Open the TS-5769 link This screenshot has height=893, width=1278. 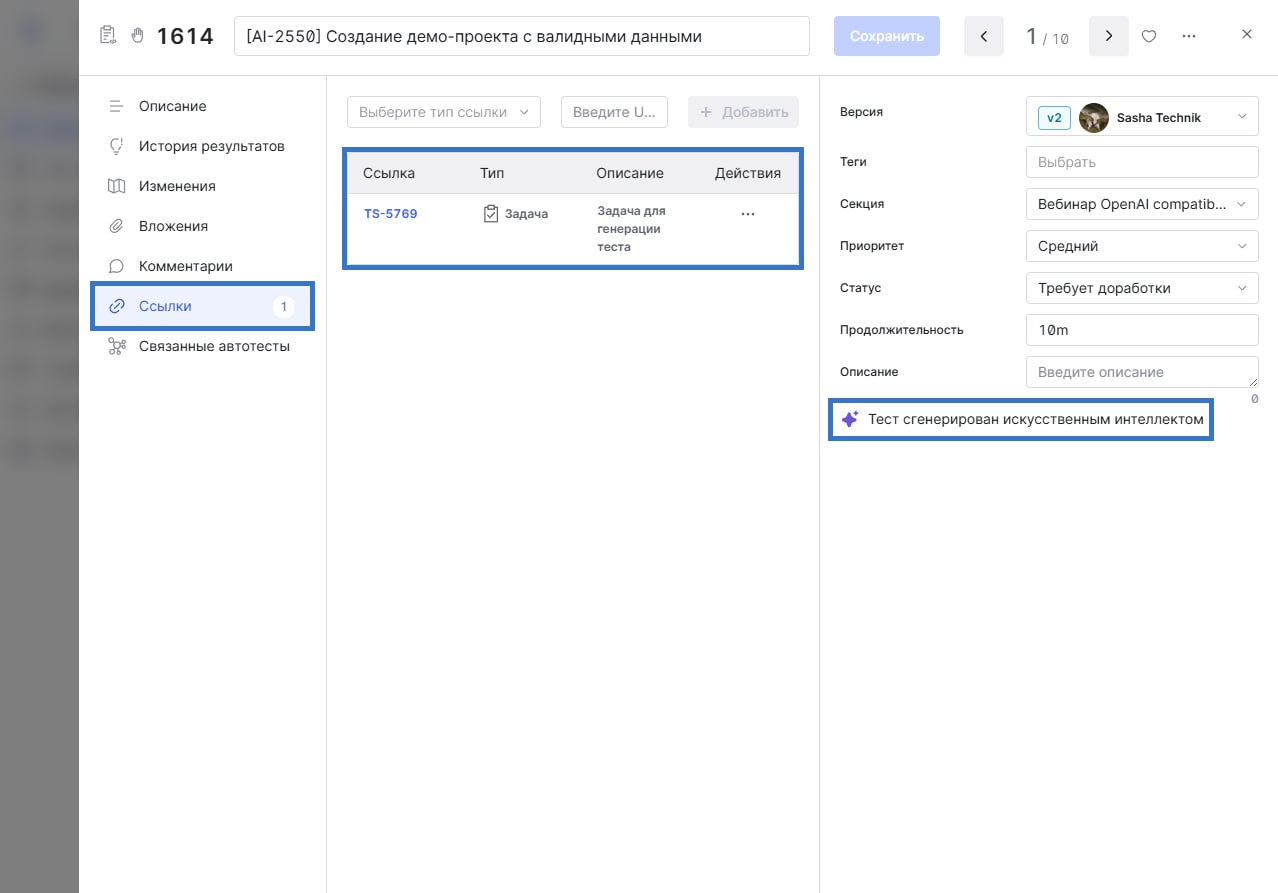pos(390,214)
